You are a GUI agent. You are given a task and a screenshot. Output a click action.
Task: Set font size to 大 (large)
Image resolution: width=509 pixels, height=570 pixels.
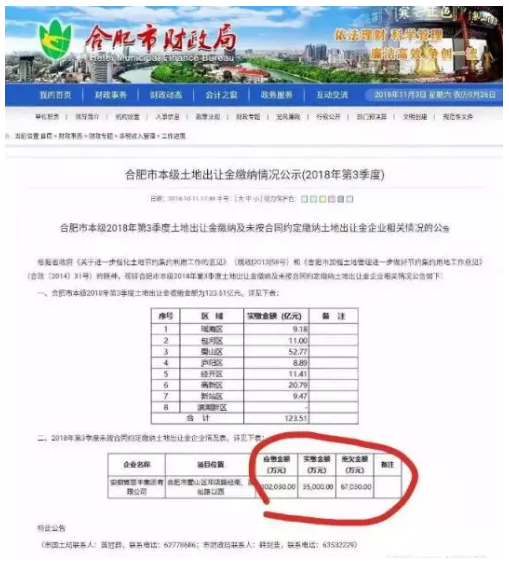(x=241, y=199)
